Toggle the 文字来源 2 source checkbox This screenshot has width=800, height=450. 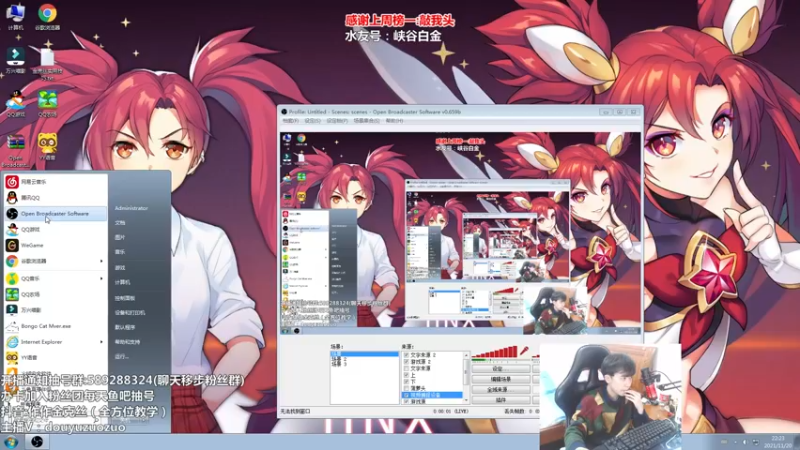(406, 355)
